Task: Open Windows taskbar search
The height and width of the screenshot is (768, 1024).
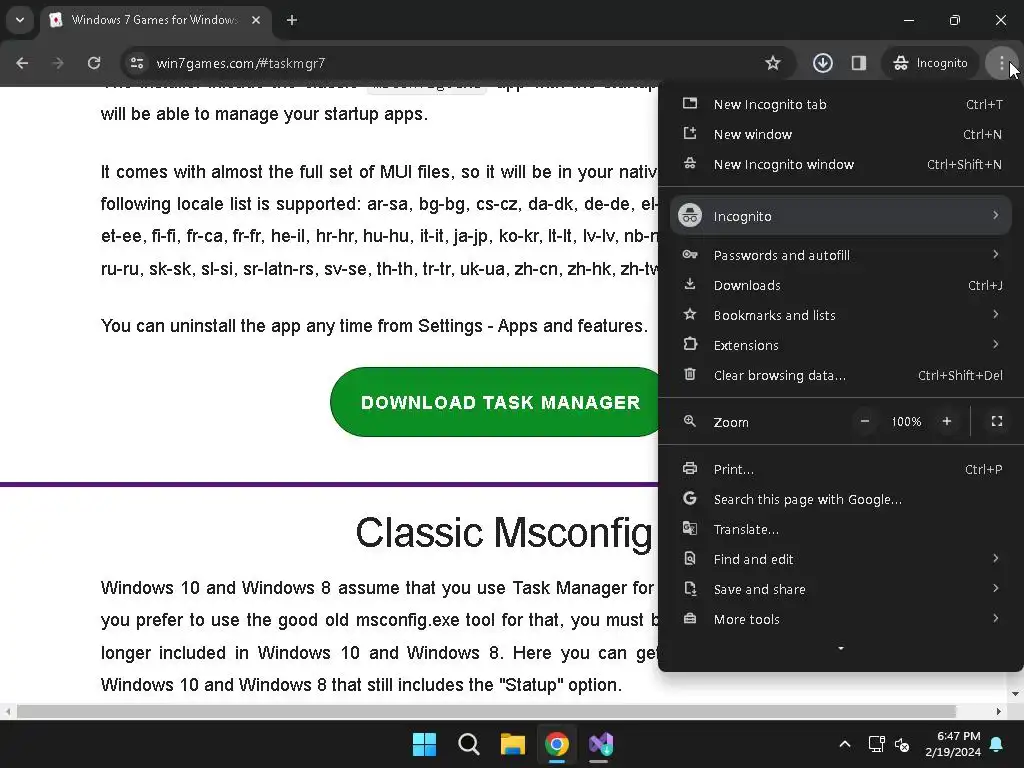Action: 469,744
